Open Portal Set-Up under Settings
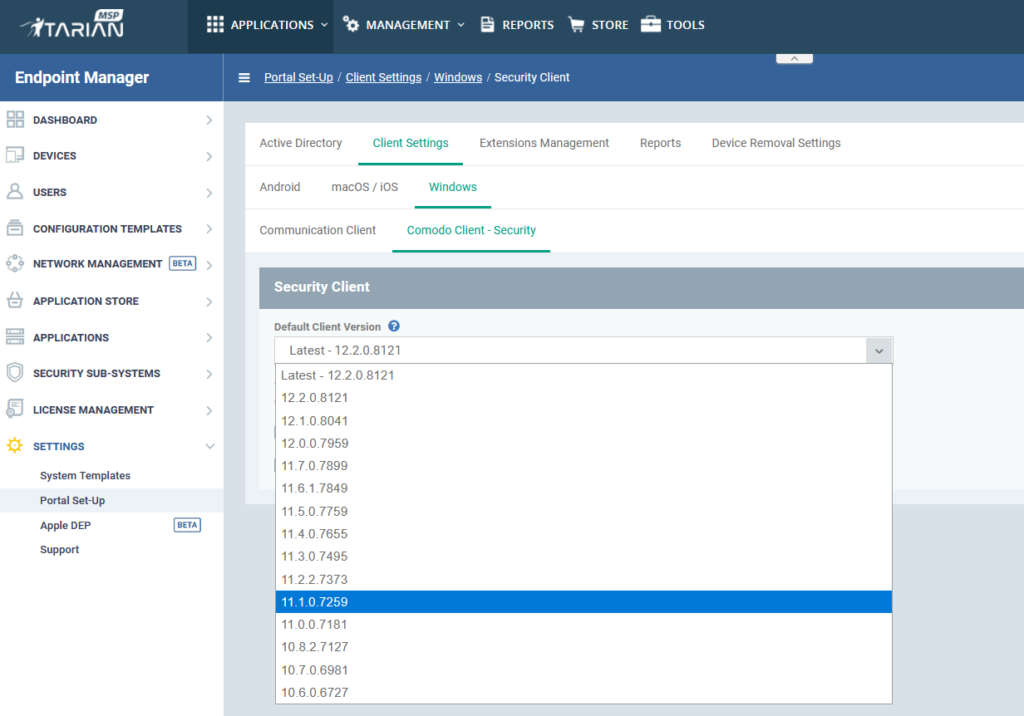Viewport: 1024px width, 716px height. (72, 500)
